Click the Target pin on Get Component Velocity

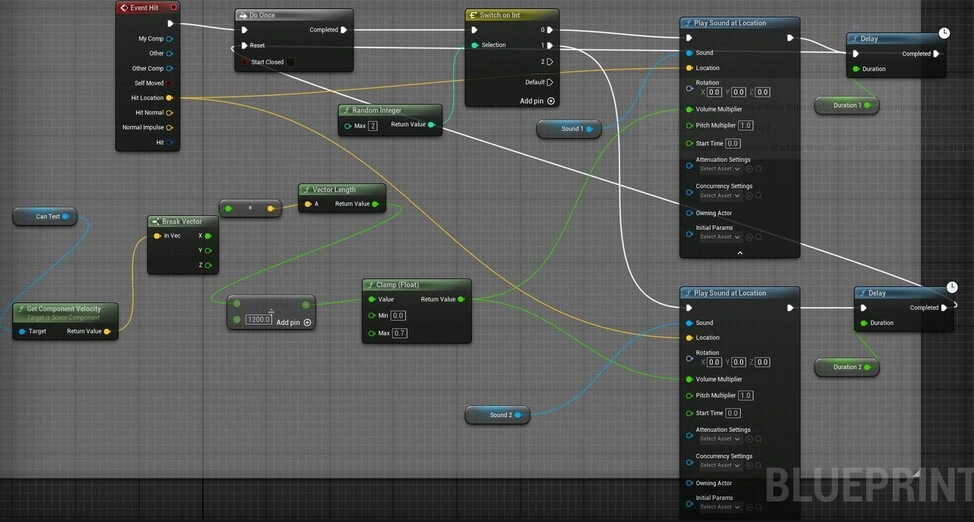22,331
